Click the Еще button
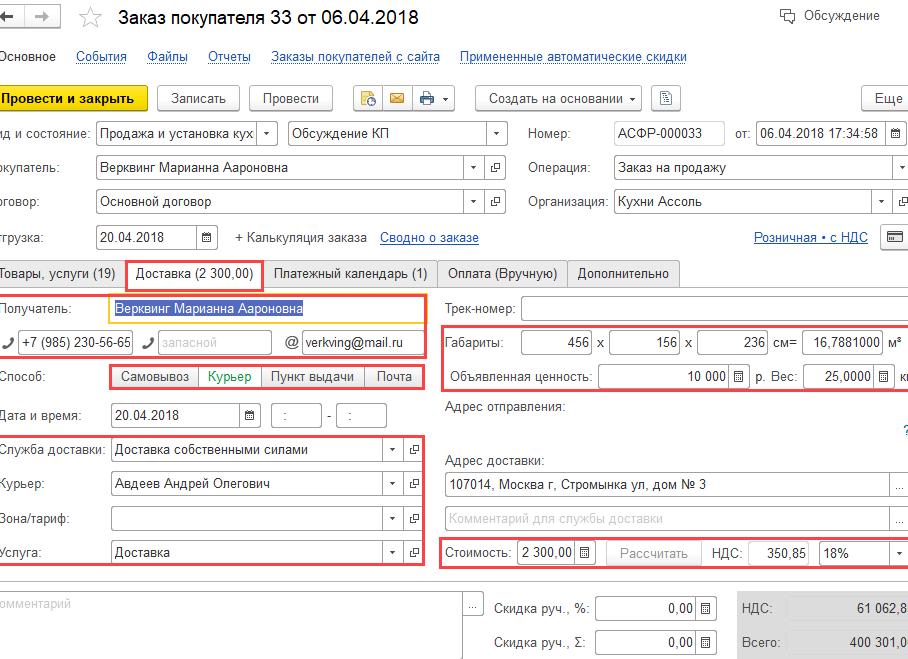 click(886, 98)
